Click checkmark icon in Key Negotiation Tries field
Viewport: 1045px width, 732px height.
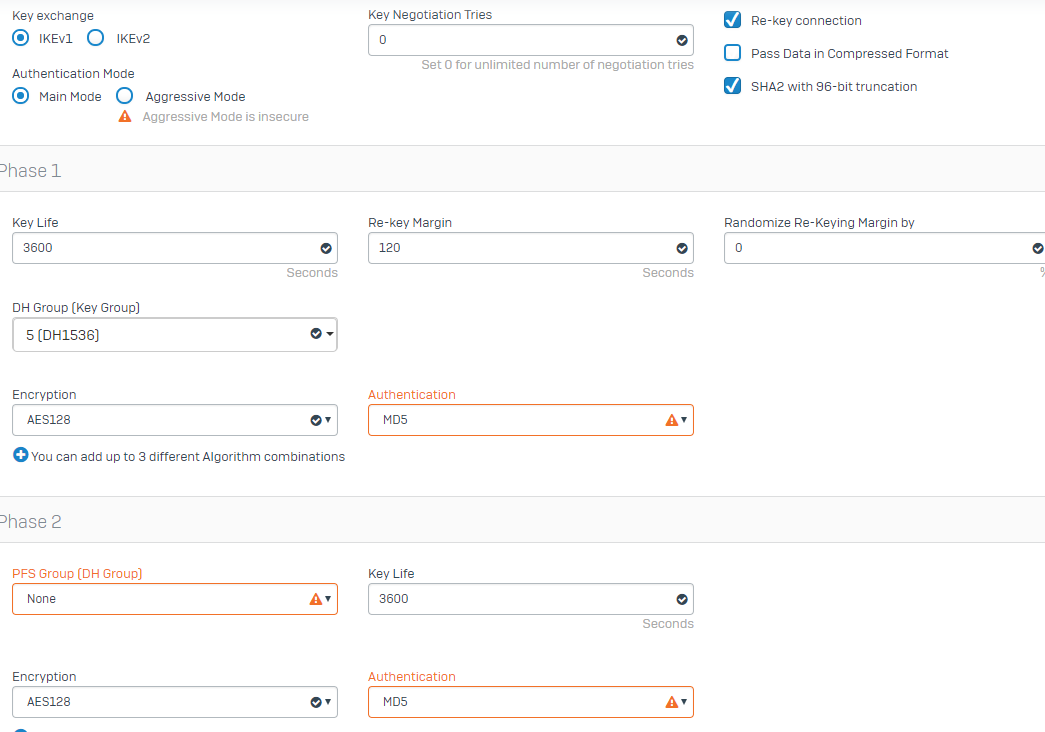click(682, 41)
